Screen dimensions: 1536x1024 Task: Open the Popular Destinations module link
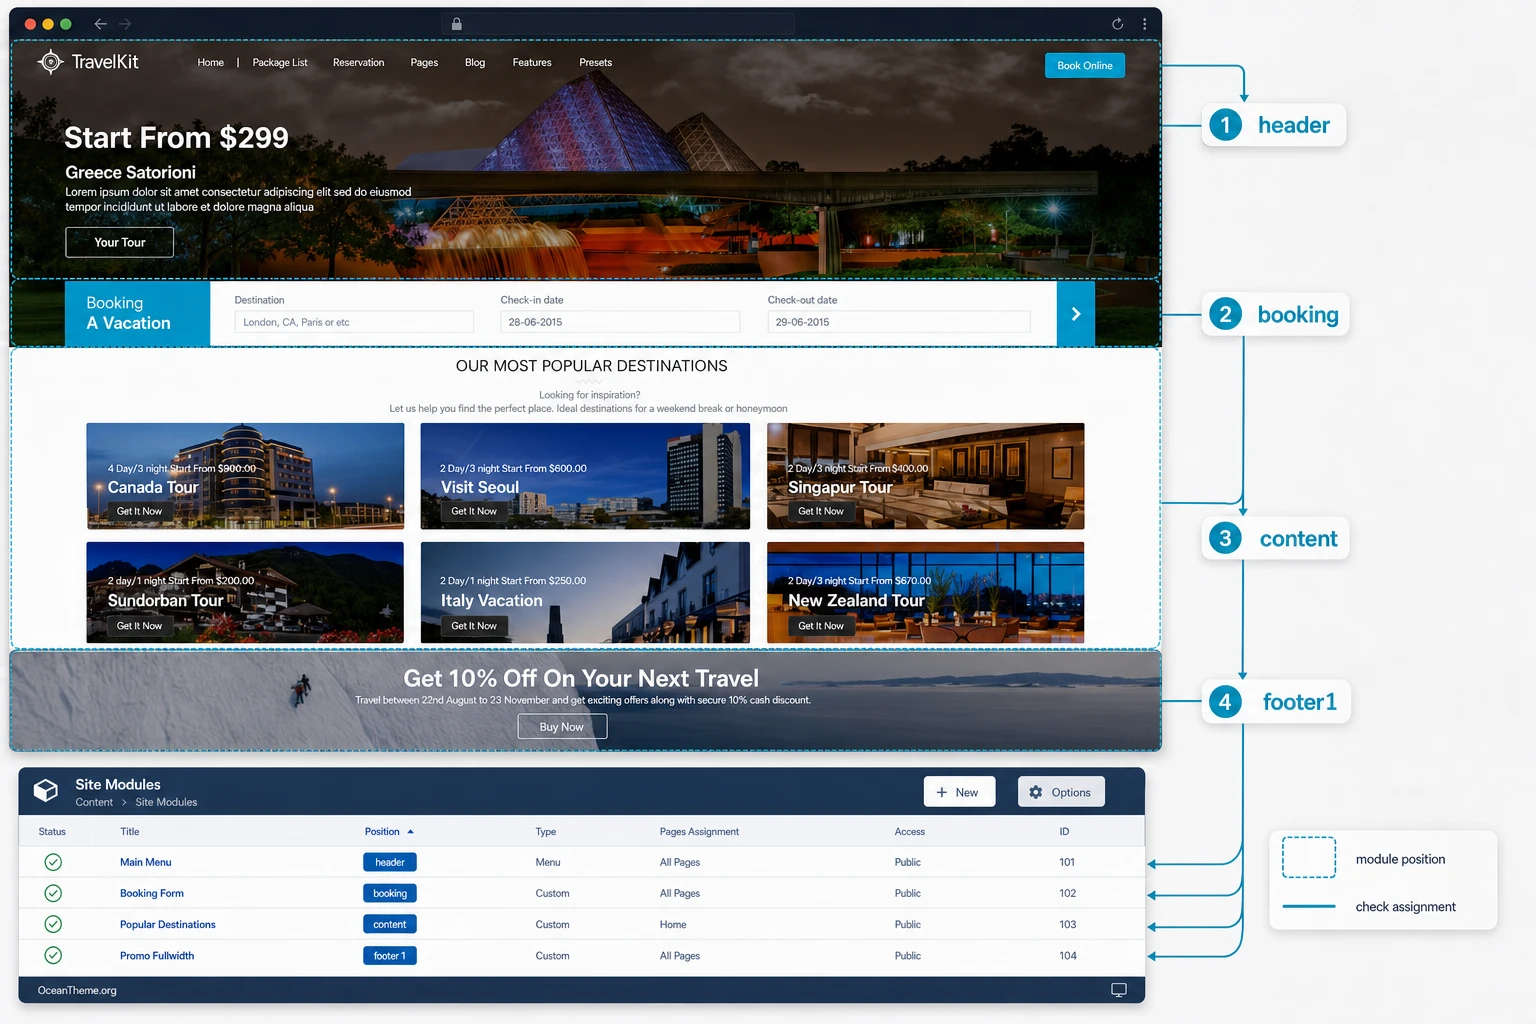click(168, 924)
